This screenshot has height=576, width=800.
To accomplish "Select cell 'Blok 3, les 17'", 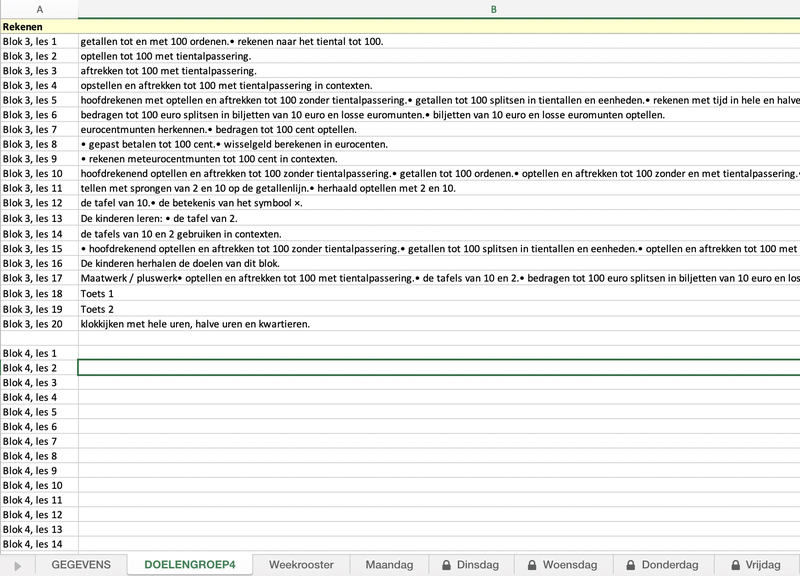I will tap(39, 279).
